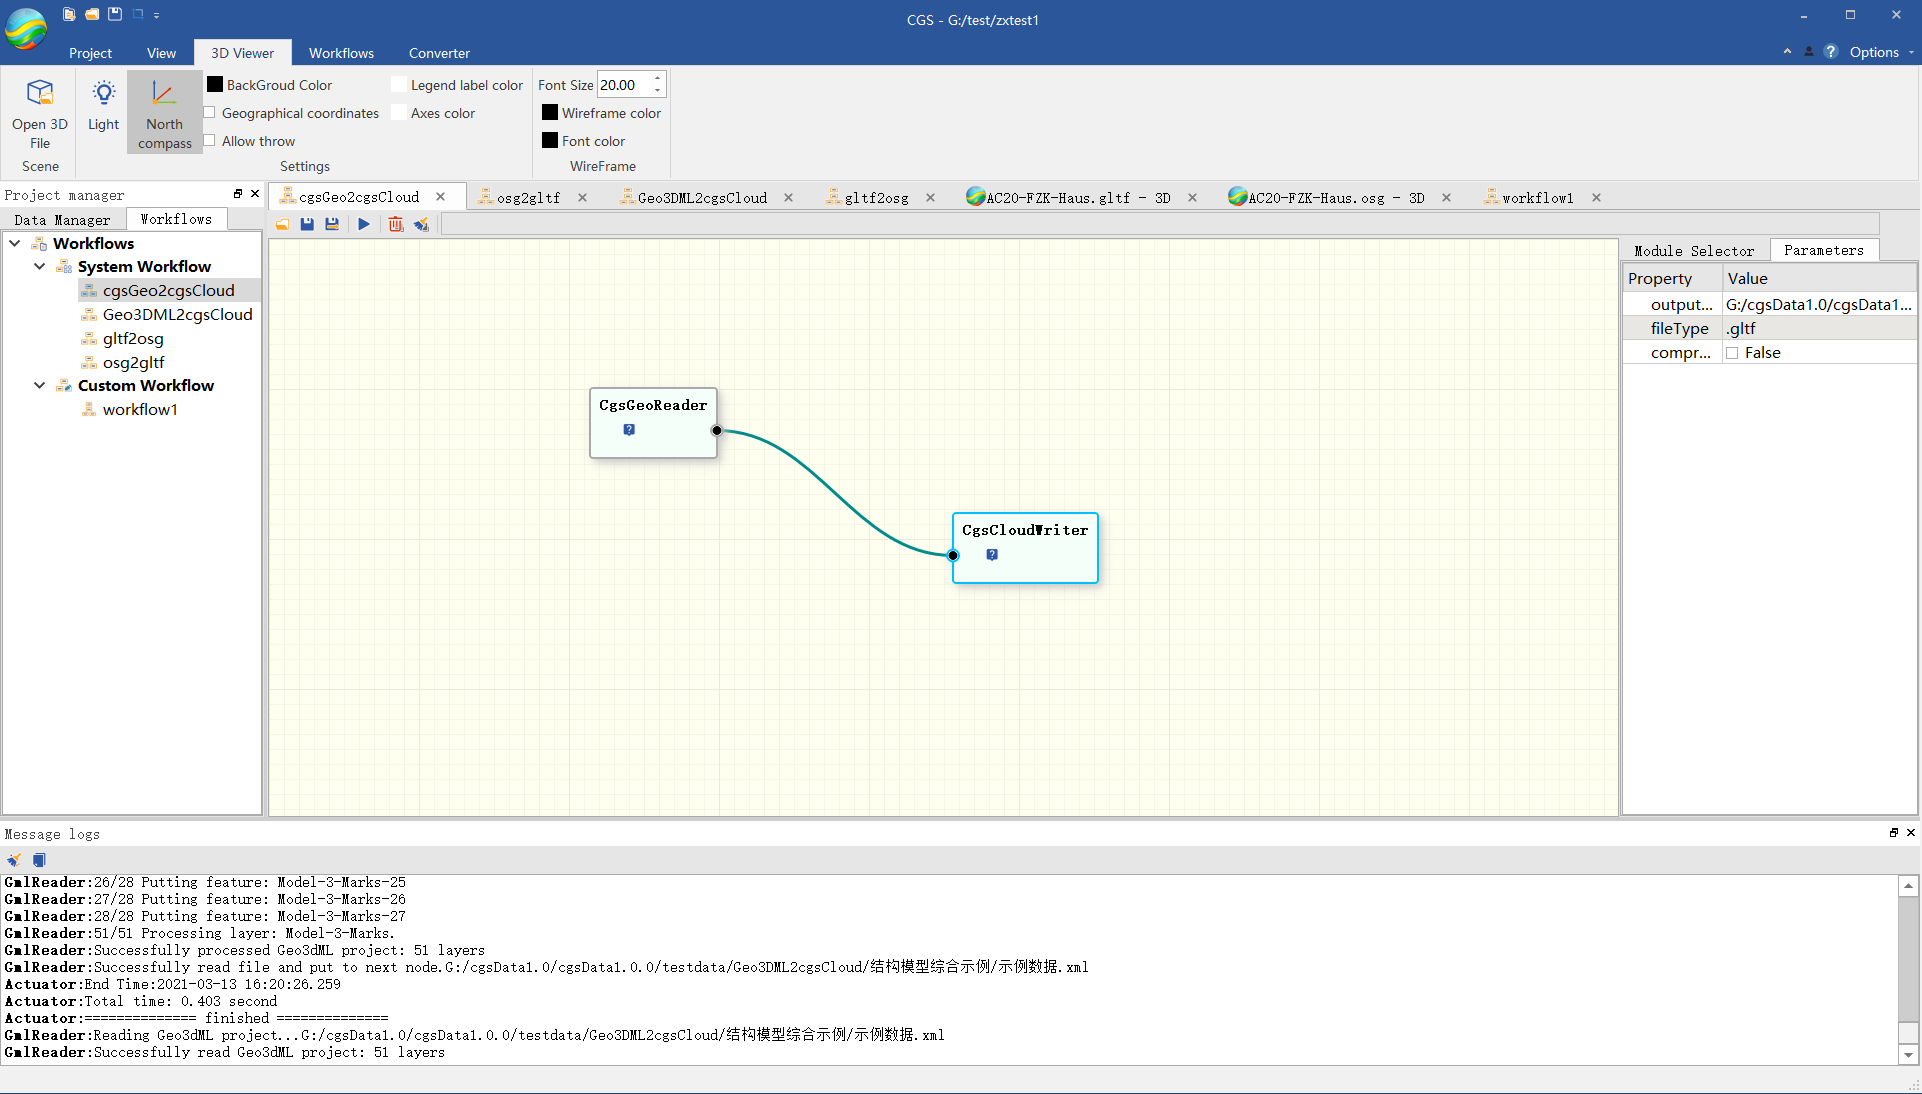This screenshot has width=1922, height=1094.
Task: Click the open folder icon in quick access bar
Action: point(92,14)
